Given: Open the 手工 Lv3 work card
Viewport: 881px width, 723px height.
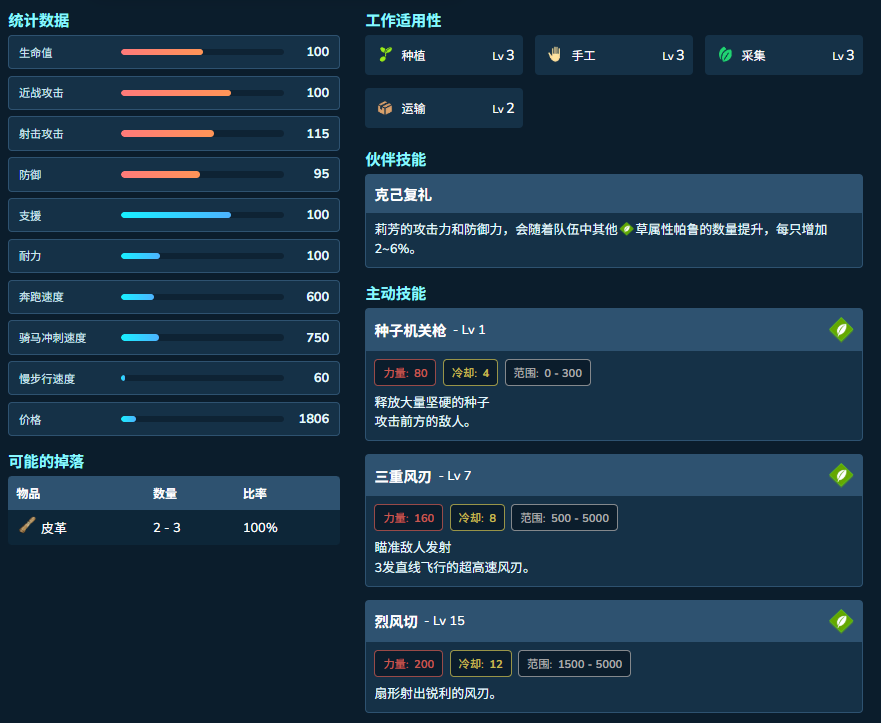Looking at the screenshot, I should (614, 55).
